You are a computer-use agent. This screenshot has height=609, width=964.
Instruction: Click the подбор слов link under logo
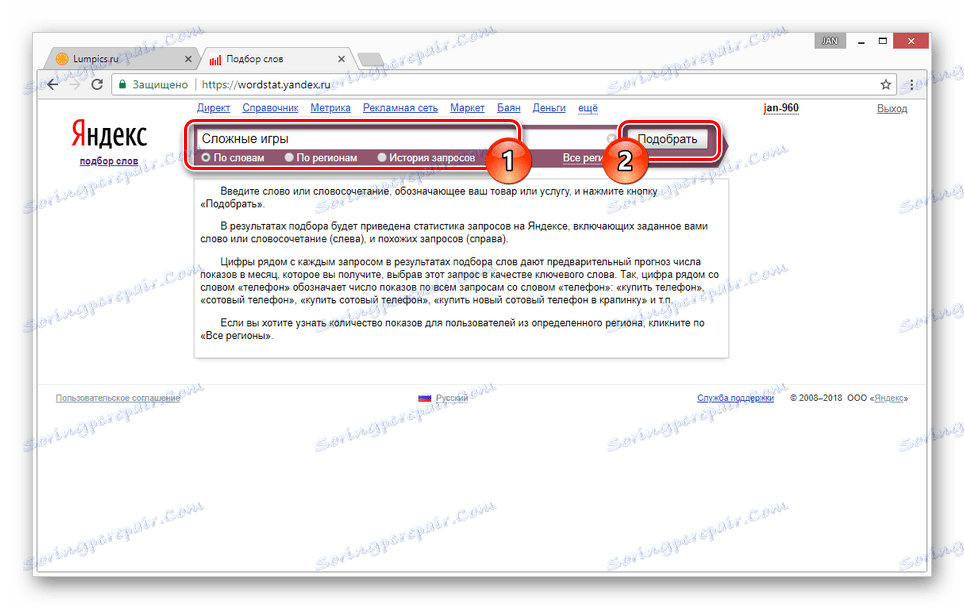pyautogui.click(x=109, y=161)
